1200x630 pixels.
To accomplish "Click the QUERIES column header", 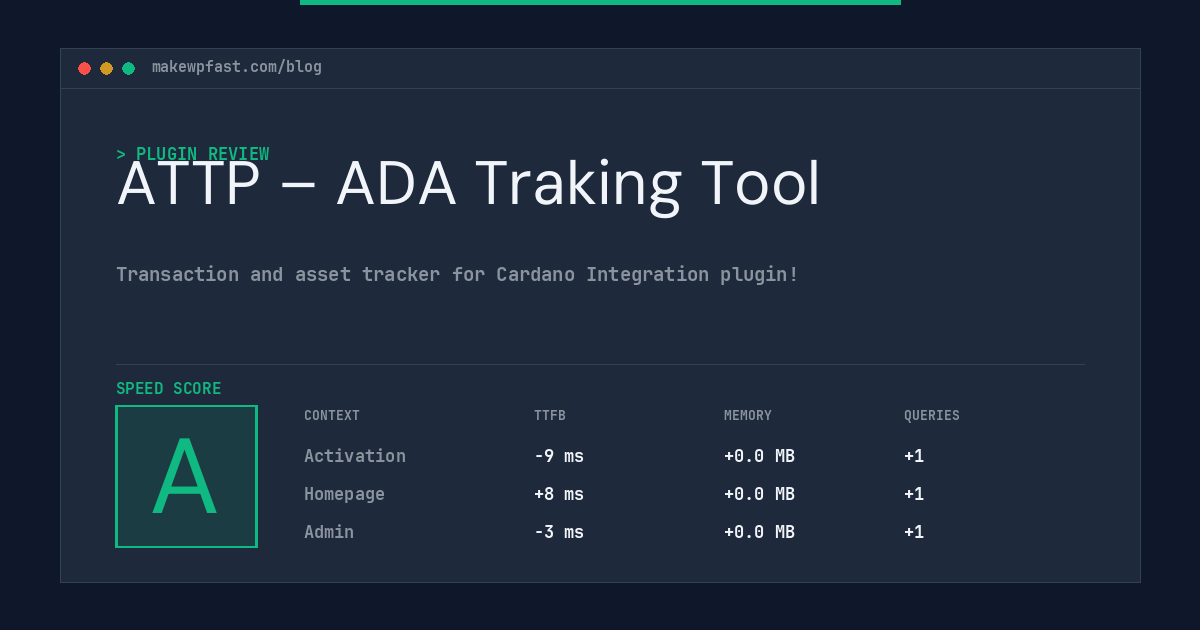I will click(x=932, y=416).
